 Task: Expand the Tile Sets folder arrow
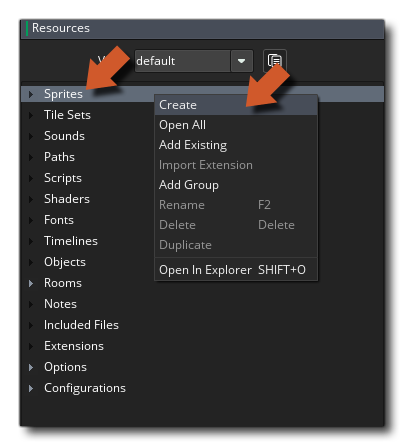pos(31,115)
